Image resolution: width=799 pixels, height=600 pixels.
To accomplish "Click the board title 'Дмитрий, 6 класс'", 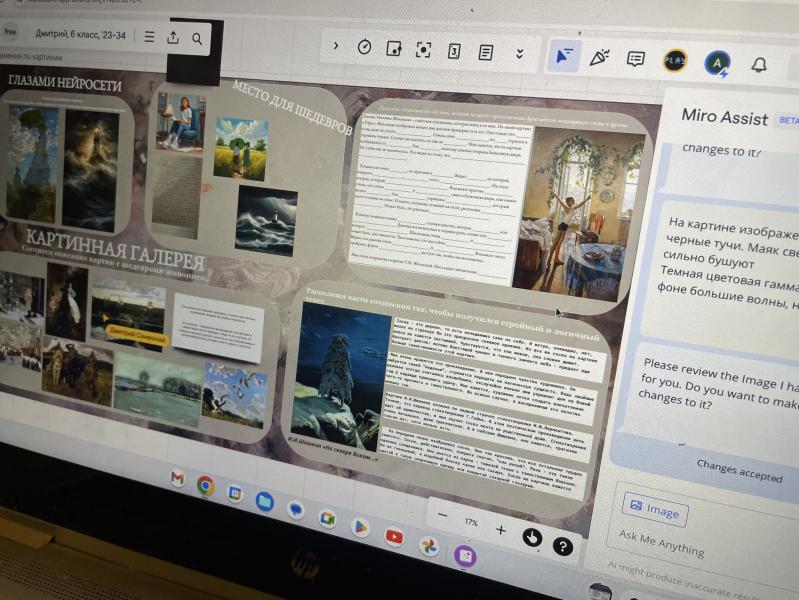I will 81,35.
